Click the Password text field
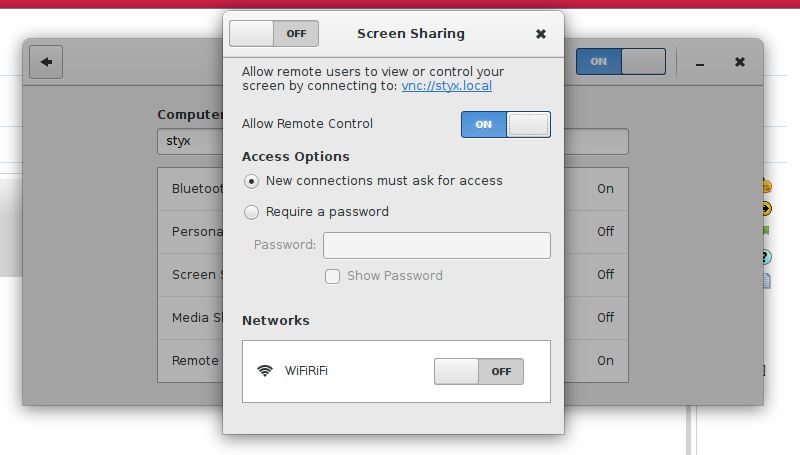Image resolution: width=800 pixels, height=455 pixels. click(436, 245)
